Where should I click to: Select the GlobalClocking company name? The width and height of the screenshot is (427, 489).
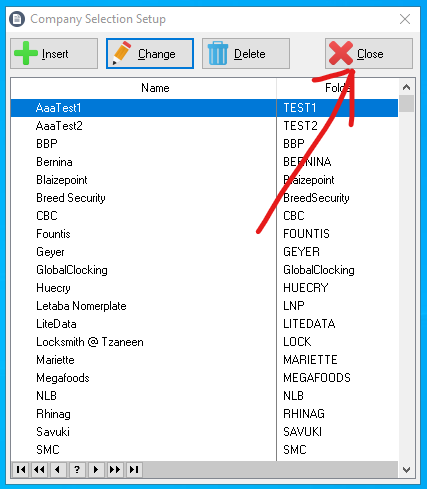(x=72, y=270)
